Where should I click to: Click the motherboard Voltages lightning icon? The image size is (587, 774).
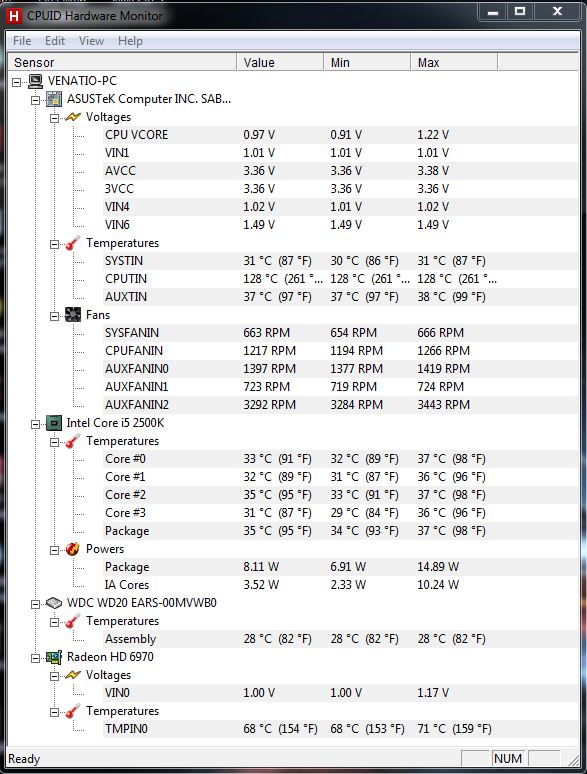click(73, 117)
